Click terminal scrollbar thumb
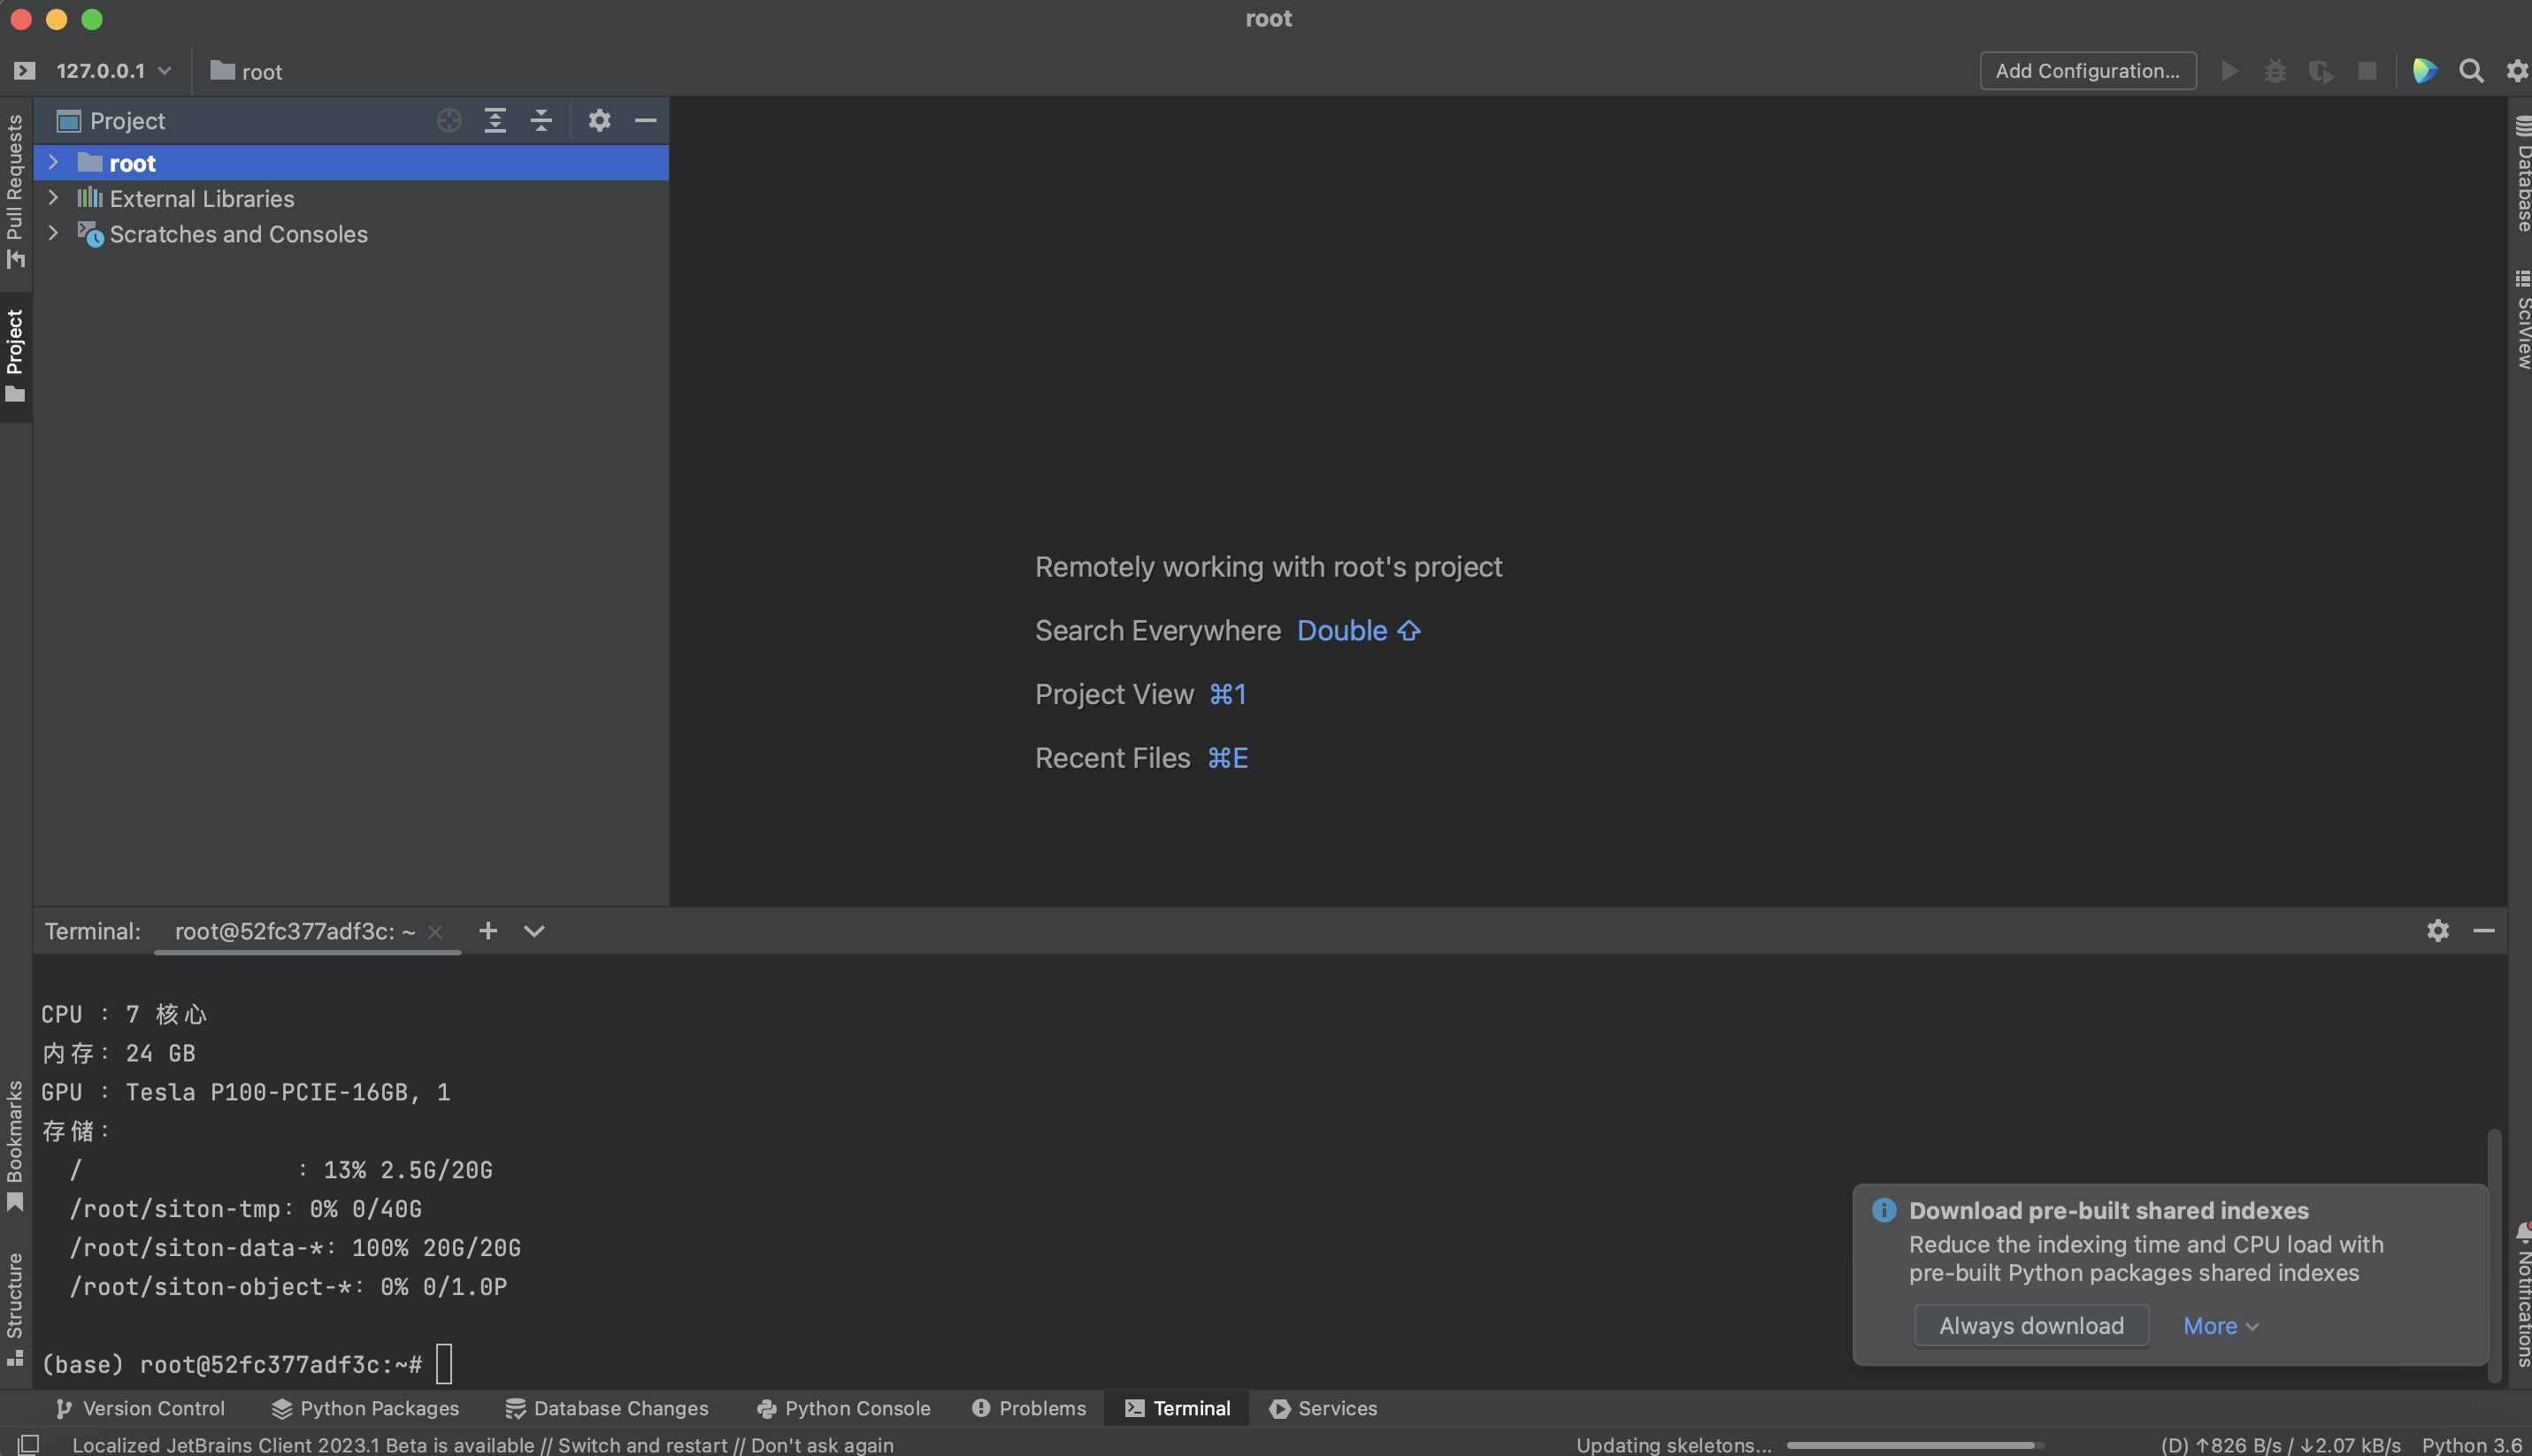 pyautogui.click(x=2494, y=1255)
